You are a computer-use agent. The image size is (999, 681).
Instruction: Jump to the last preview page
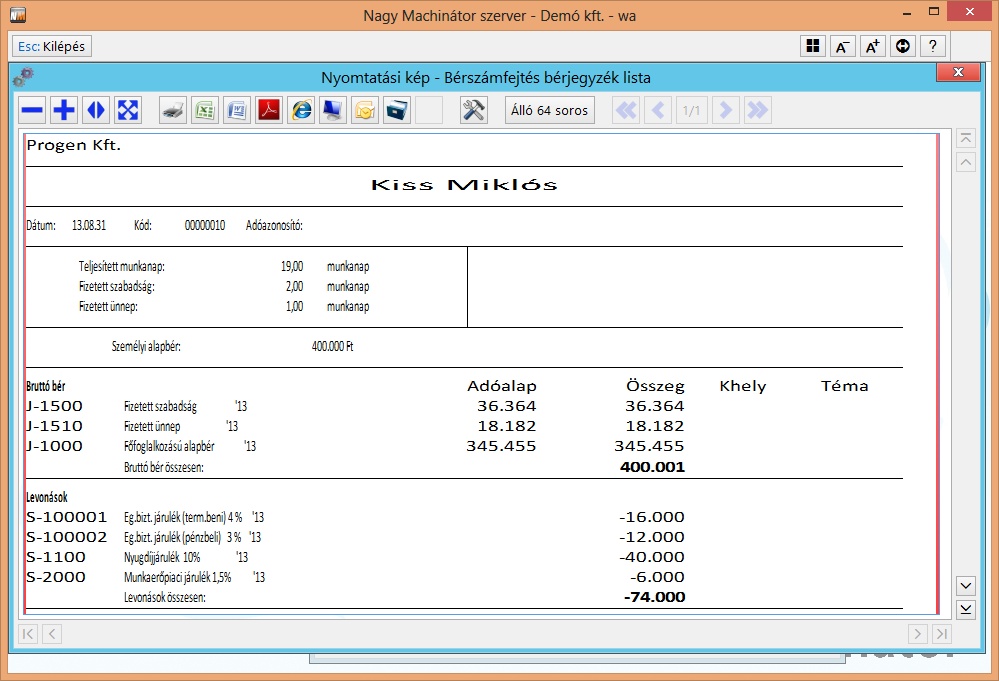click(x=757, y=110)
